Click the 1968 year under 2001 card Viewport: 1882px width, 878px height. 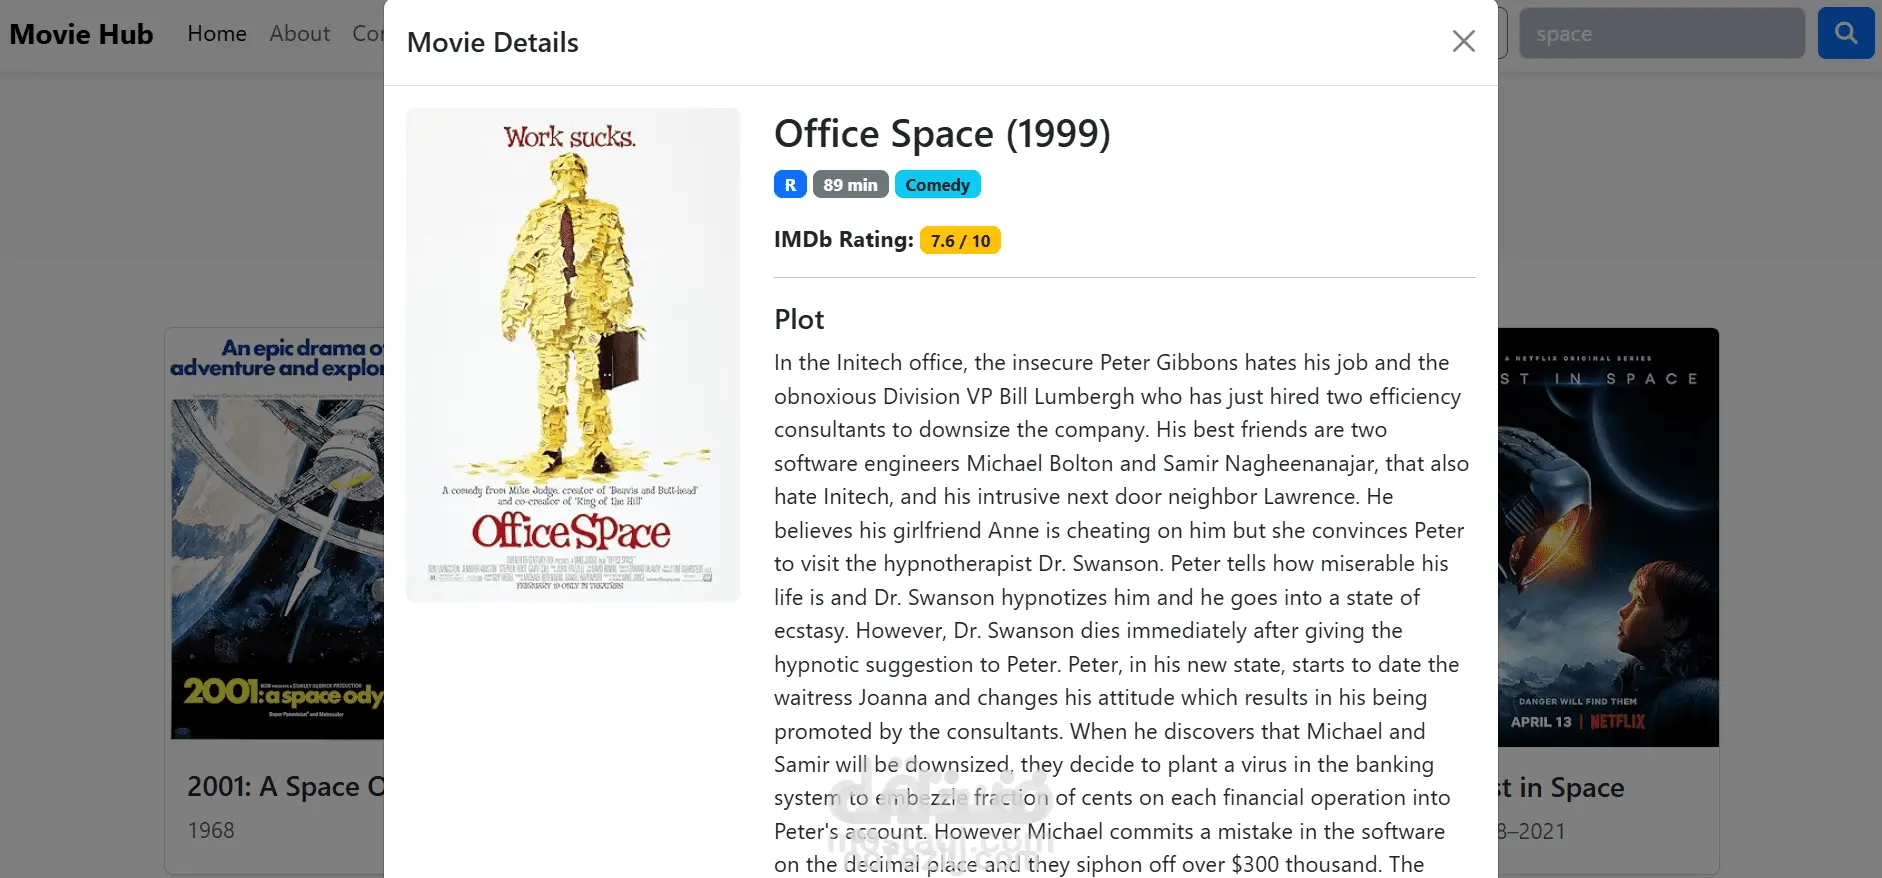pyautogui.click(x=211, y=831)
